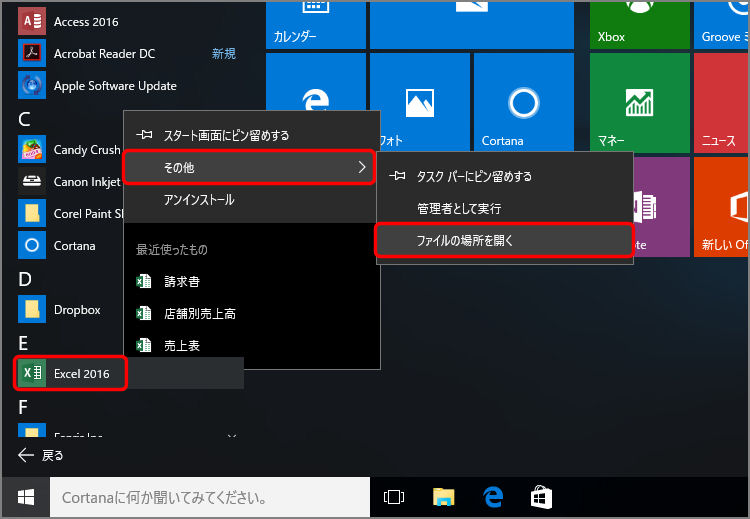
Task: Open the マネー tile
Action: pos(640,103)
